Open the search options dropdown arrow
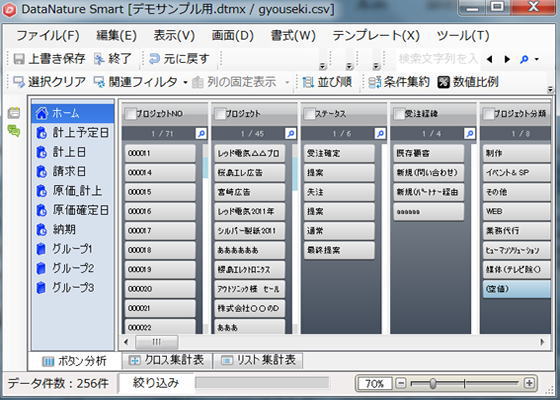Viewport: 560px width, 400px height. pyautogui.click(x=536, y=59)
